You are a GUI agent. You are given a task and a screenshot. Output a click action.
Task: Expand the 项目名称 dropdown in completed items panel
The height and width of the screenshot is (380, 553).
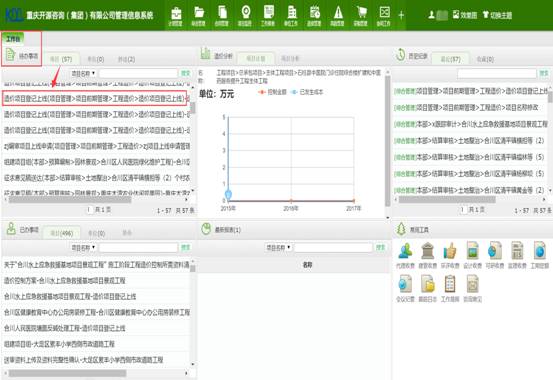[x=83, y=248]
